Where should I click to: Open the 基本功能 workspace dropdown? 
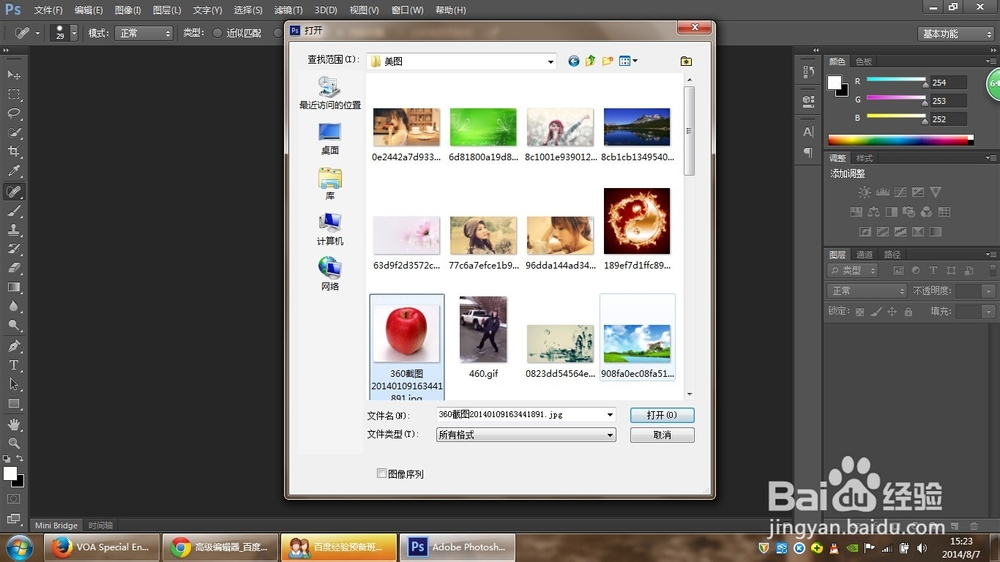pos(955,34)
